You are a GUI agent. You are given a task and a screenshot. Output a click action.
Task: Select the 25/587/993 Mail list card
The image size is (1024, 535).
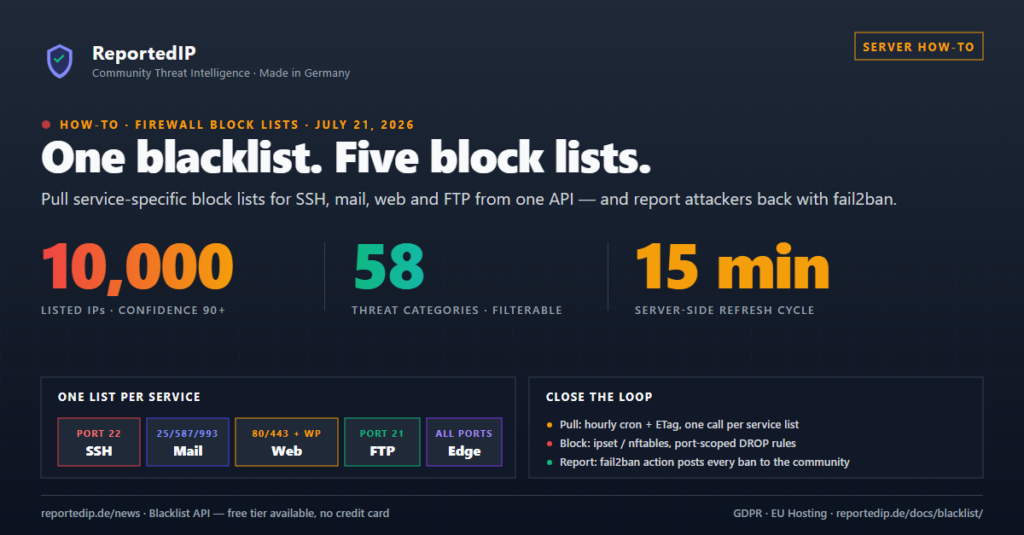(187, 442)
